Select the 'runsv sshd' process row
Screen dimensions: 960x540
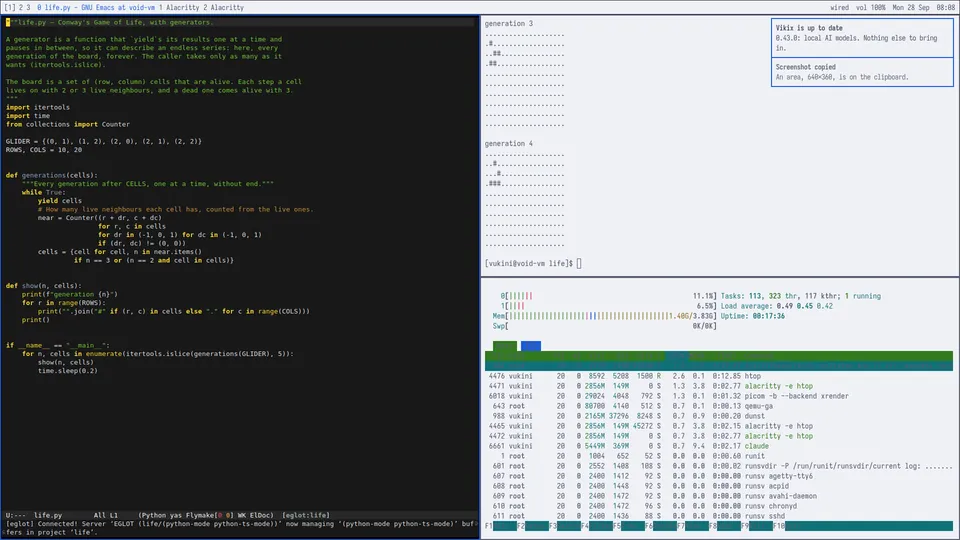pyautogui.click(x=719, y=516)
